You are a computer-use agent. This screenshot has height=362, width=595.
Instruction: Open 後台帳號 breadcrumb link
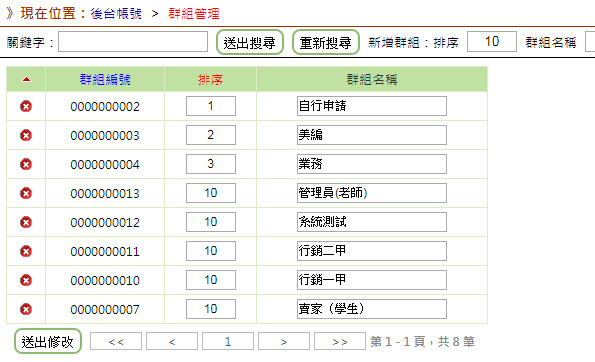coord(116,14)
